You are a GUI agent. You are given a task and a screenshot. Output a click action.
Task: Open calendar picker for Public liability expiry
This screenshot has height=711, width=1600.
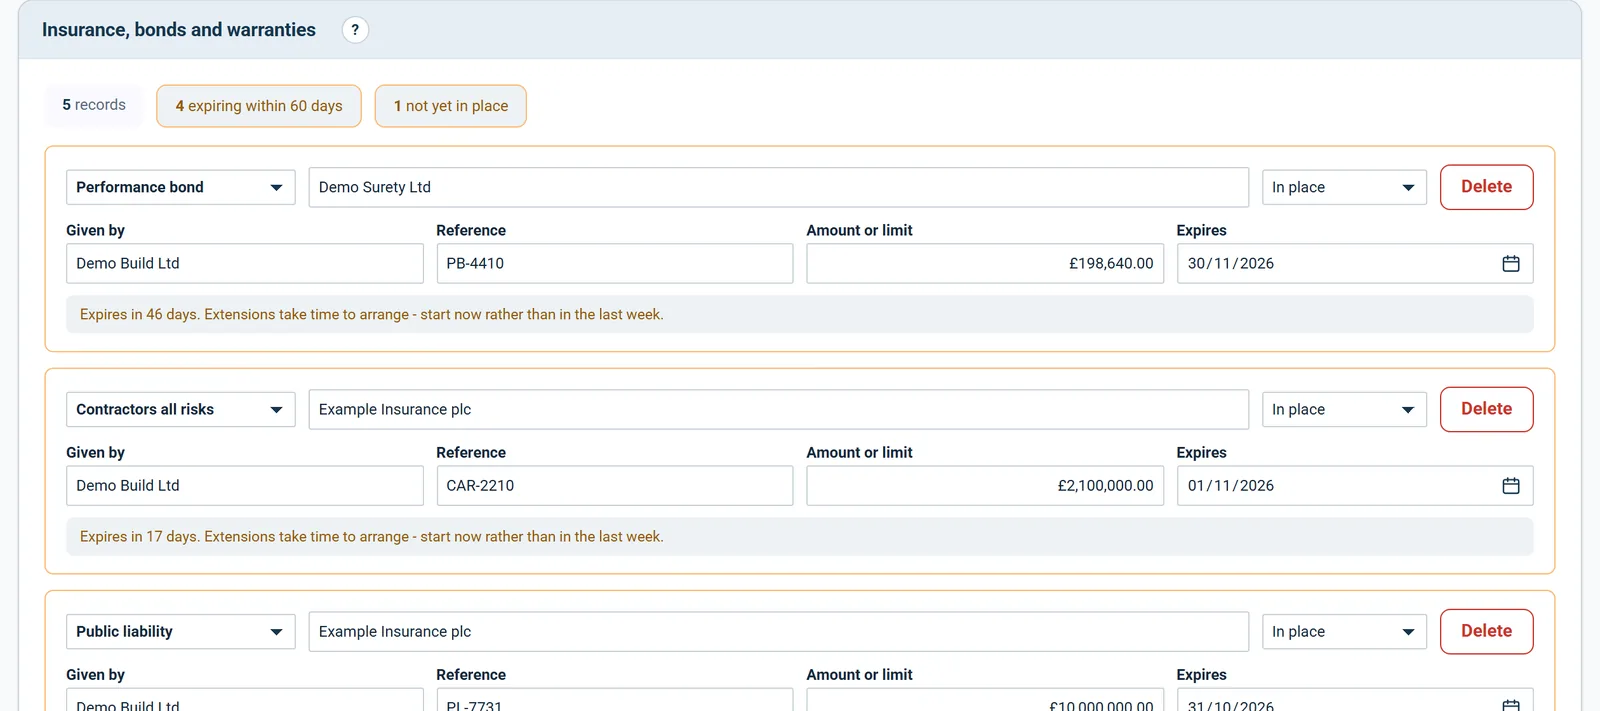coord(1510,704)
